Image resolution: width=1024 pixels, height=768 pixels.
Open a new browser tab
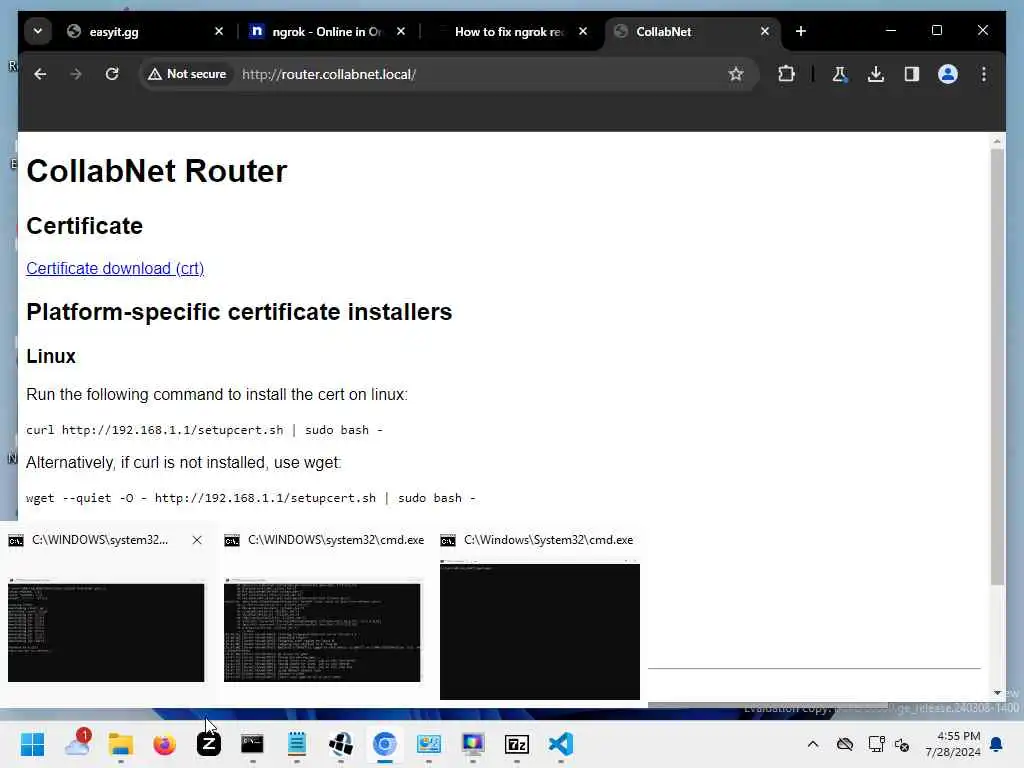[x=801, y=31]
